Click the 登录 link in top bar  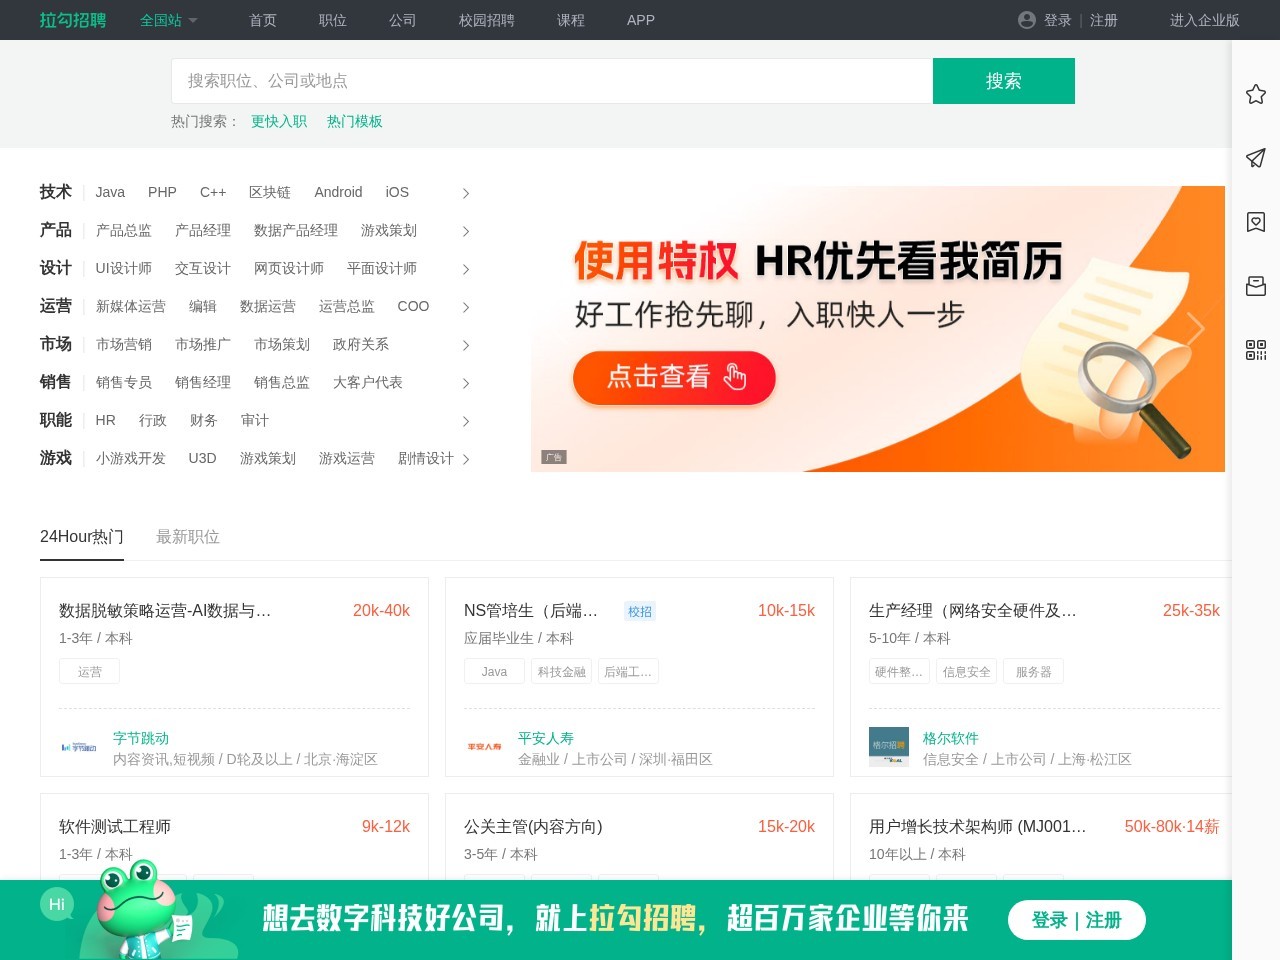tap(1058, 20)
